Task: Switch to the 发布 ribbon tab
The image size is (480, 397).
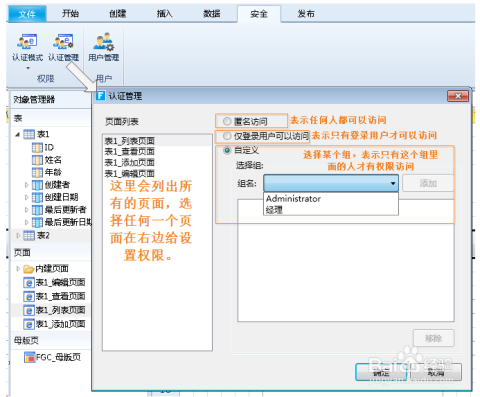Action: (306, 13)
